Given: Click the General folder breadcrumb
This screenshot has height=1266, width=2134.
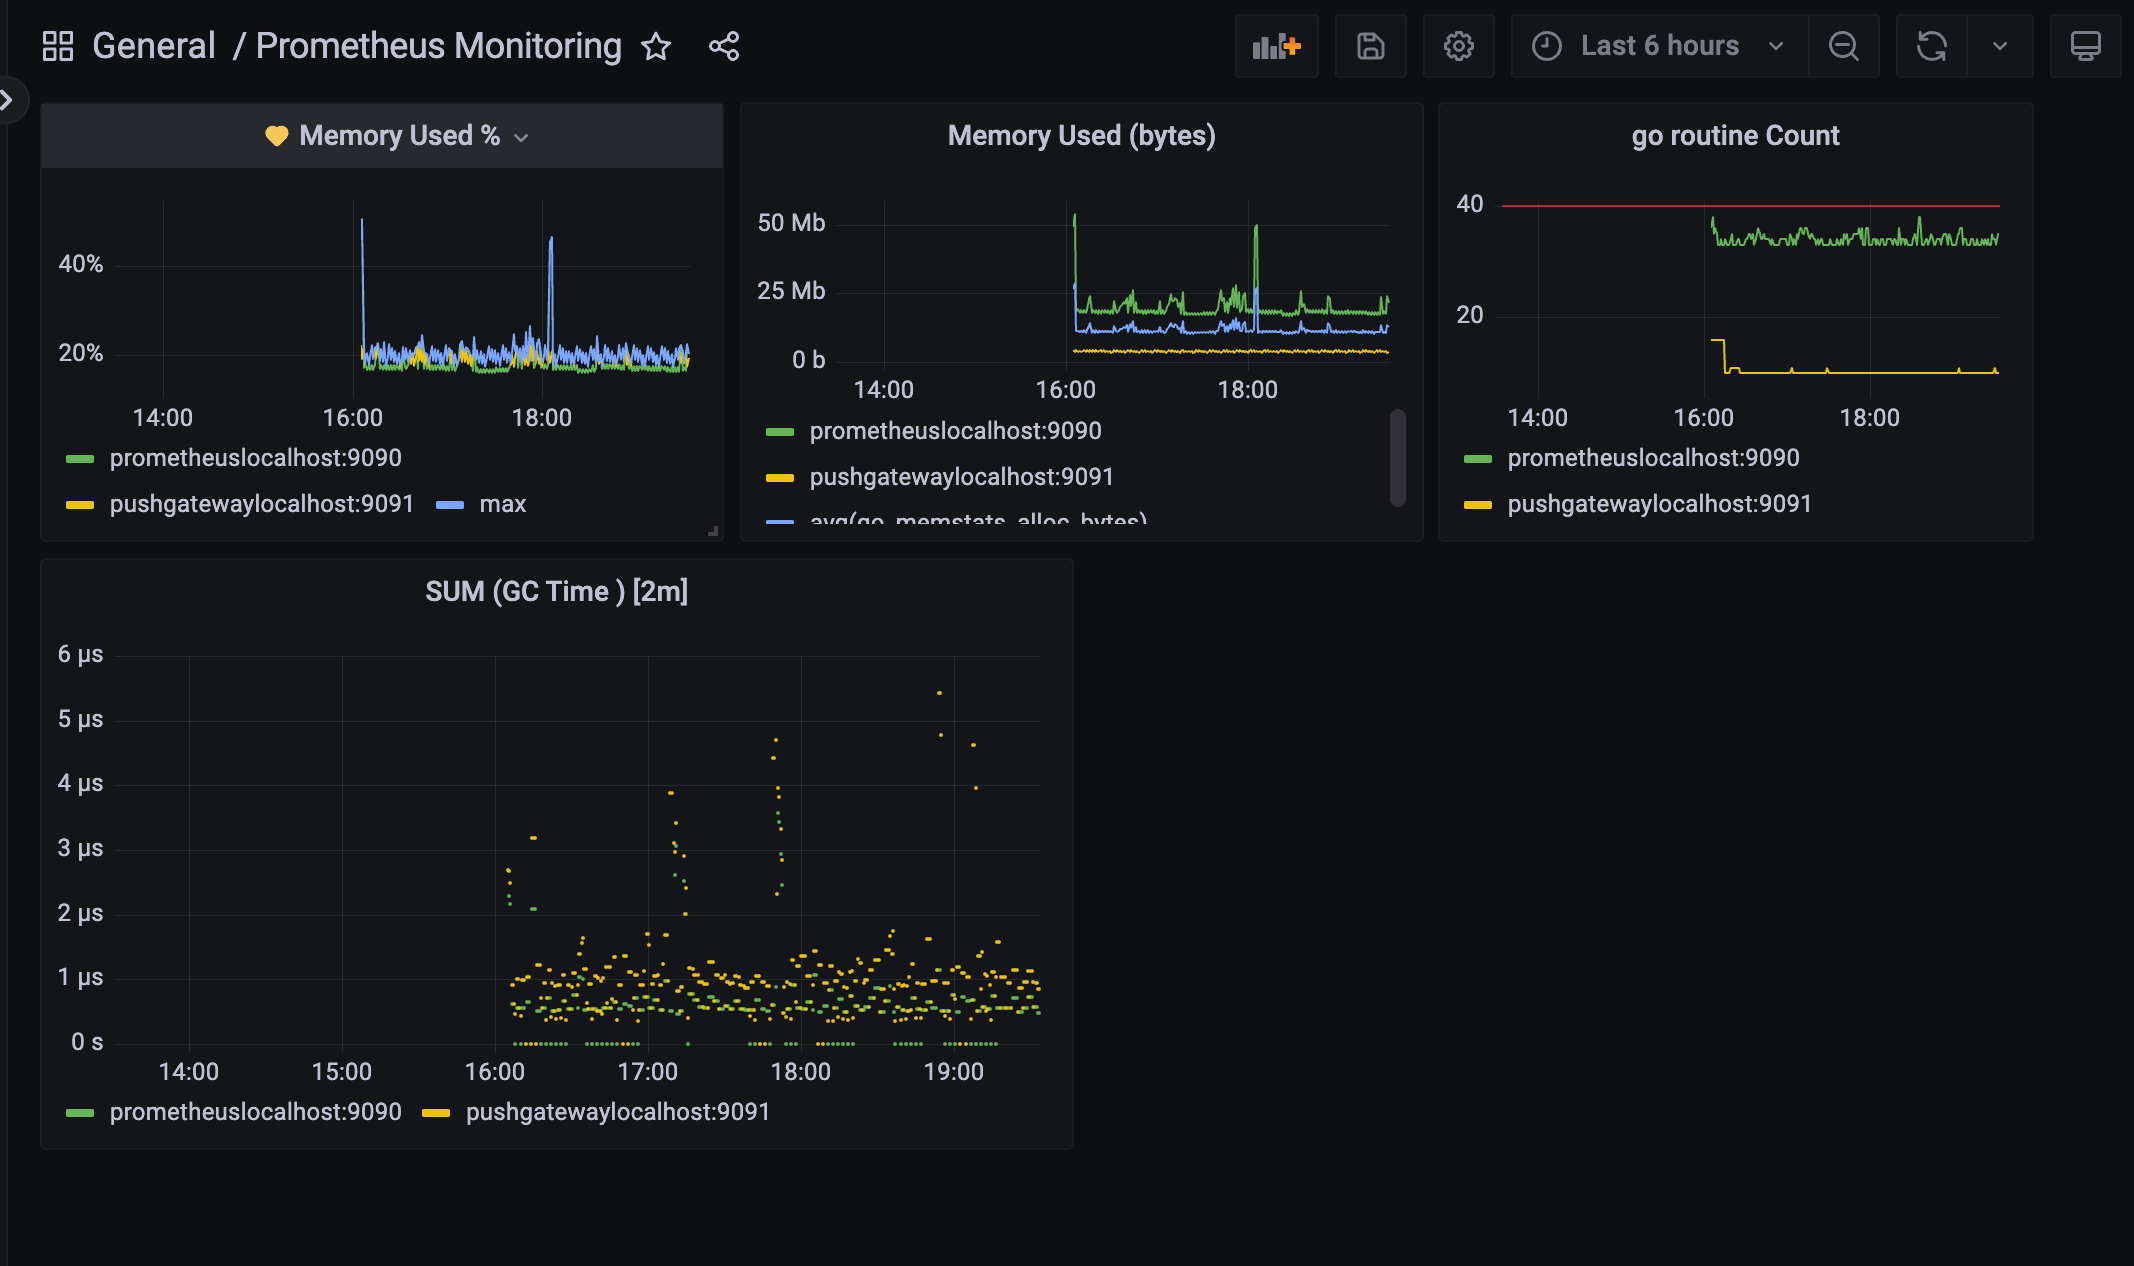Looking at the screenshot, I should coord(153,46).
